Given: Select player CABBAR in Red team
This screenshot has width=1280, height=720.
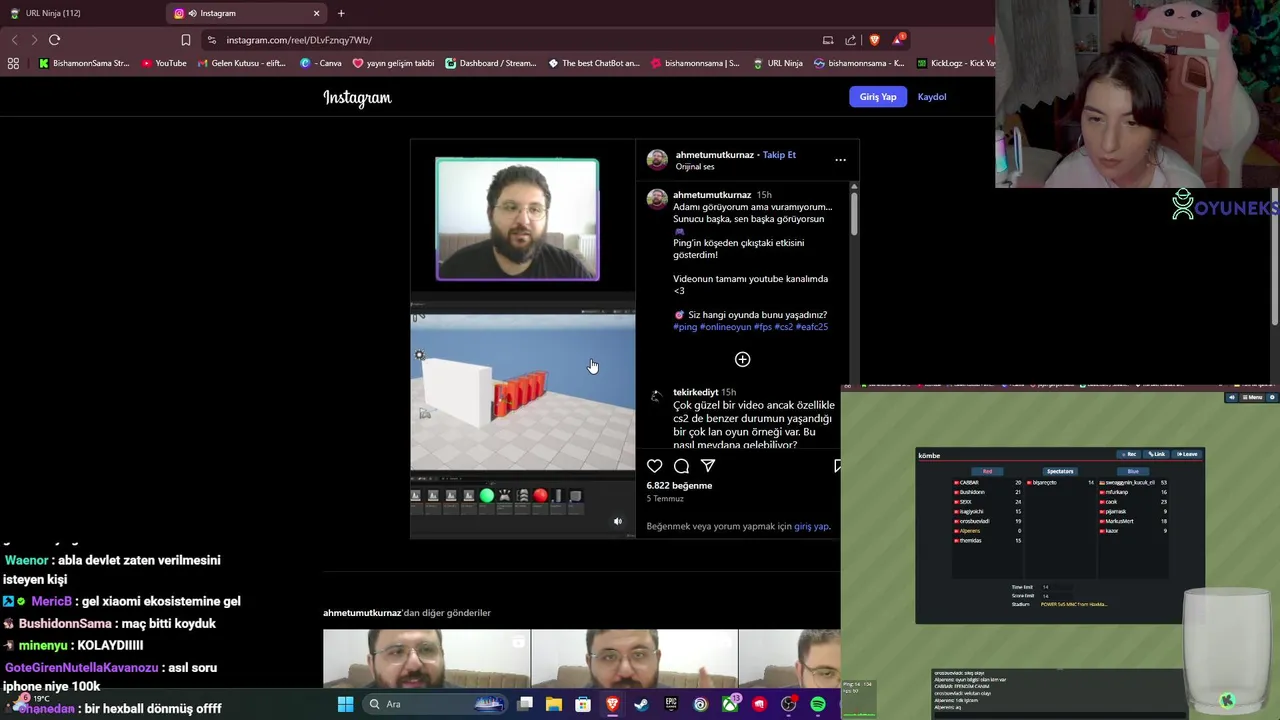Looking at the screenshot, I should tap(988, 482).
